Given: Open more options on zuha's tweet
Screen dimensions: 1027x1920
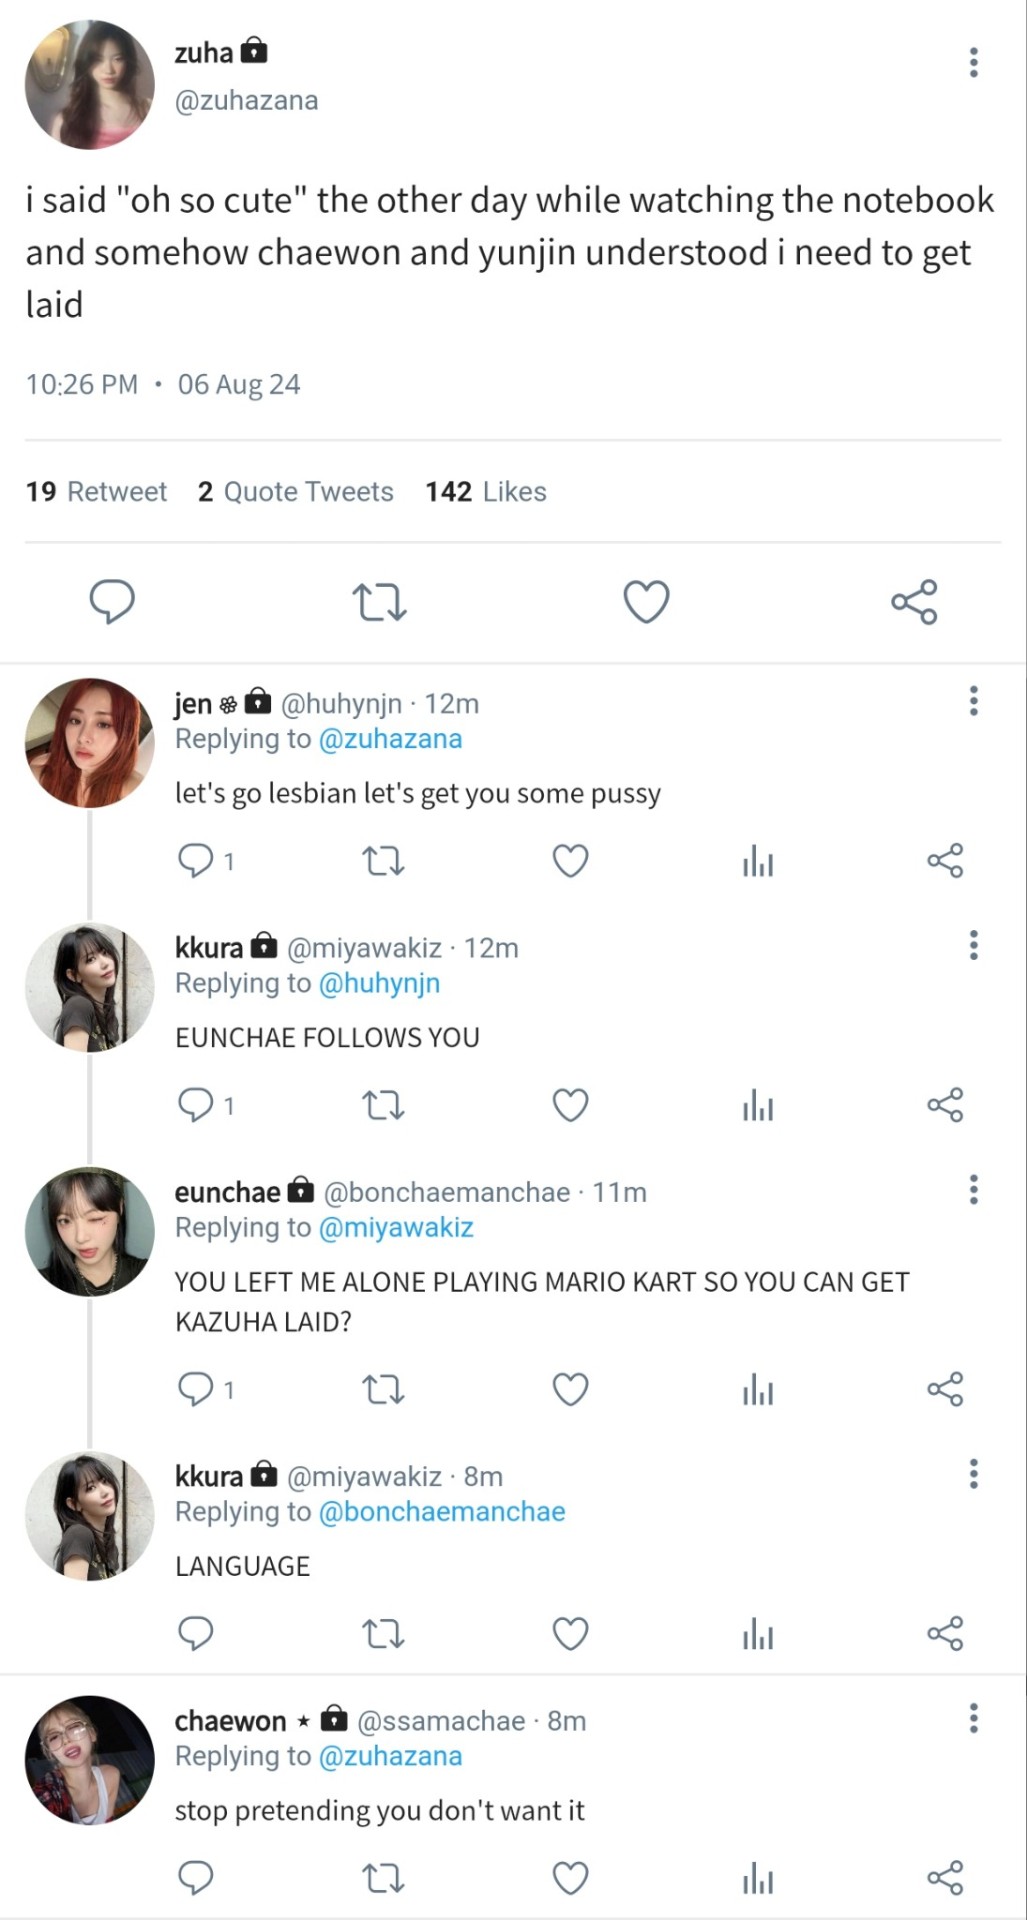Looking at the screenshot, I should 973,62.
